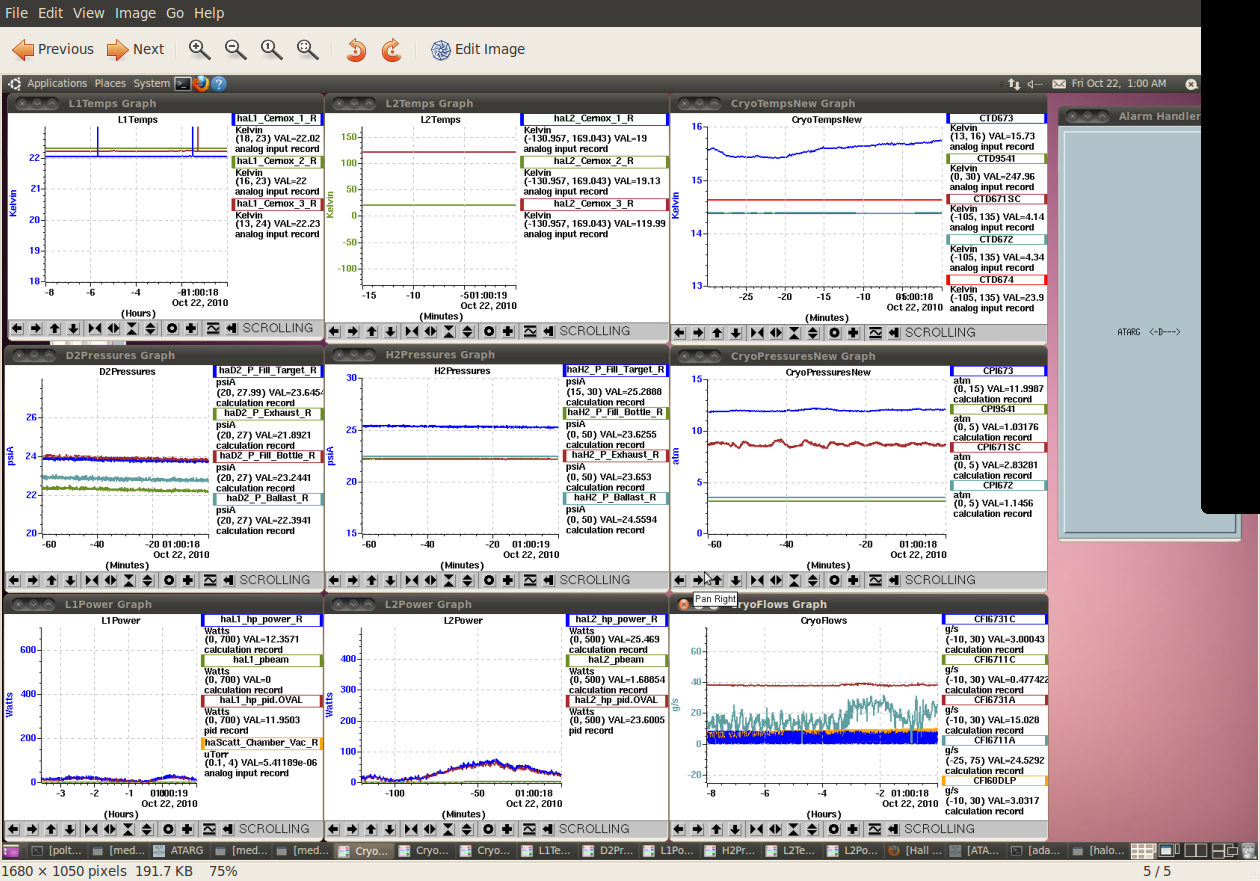Zoom in Y axis on D2Pressures Graph
1260x881 pixels.
click(x=130, y=580)
